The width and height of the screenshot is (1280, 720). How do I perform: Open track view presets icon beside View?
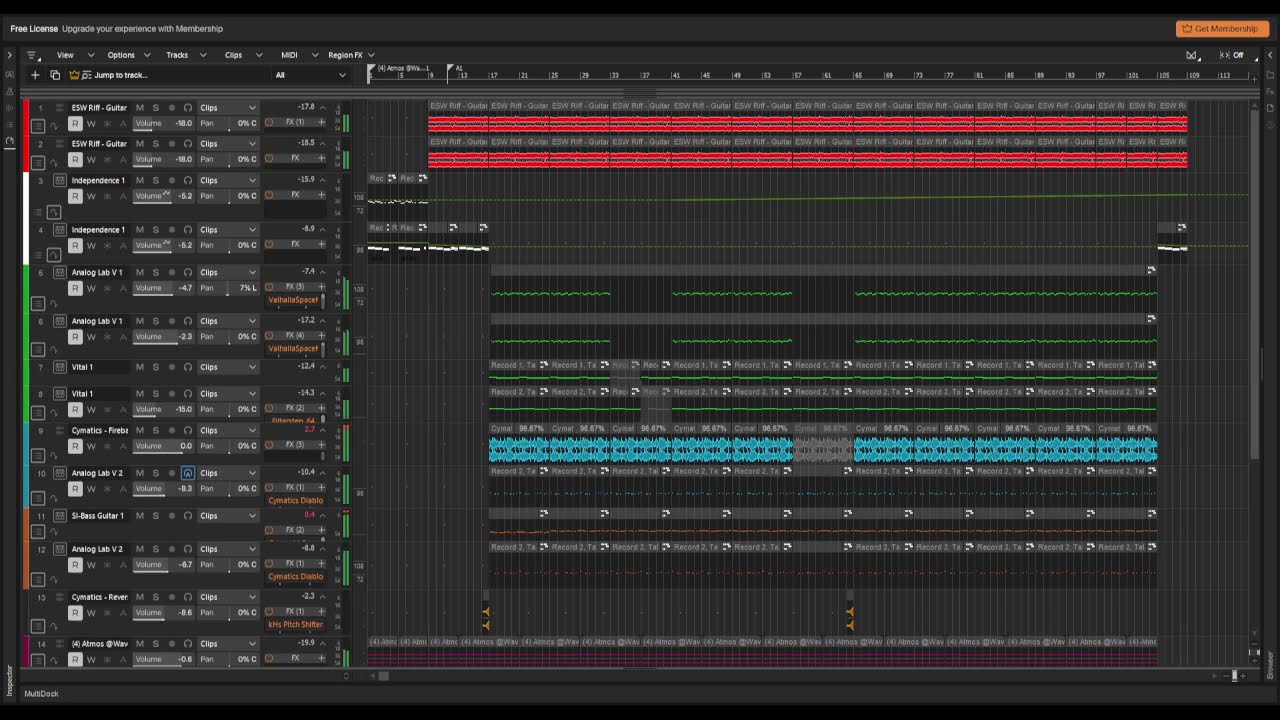pos(31,55)
